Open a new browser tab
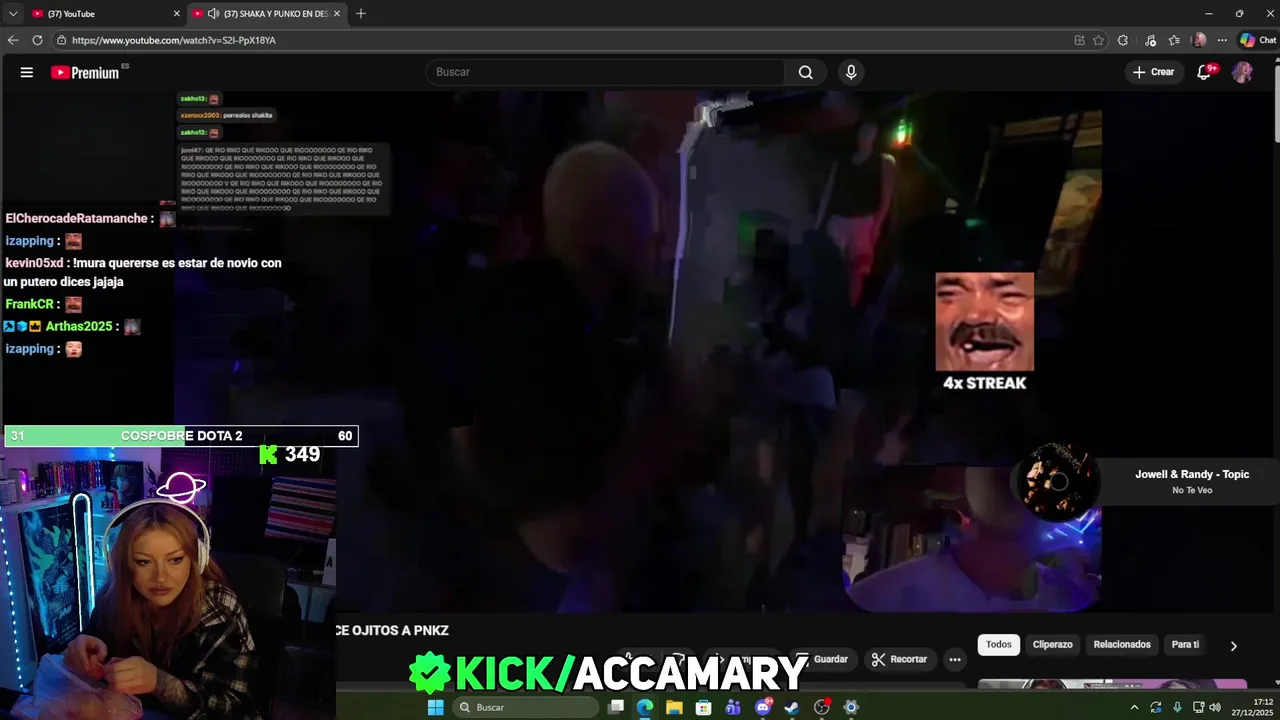Viewport: 1280px width, 720px height. [x=361, y=13]
